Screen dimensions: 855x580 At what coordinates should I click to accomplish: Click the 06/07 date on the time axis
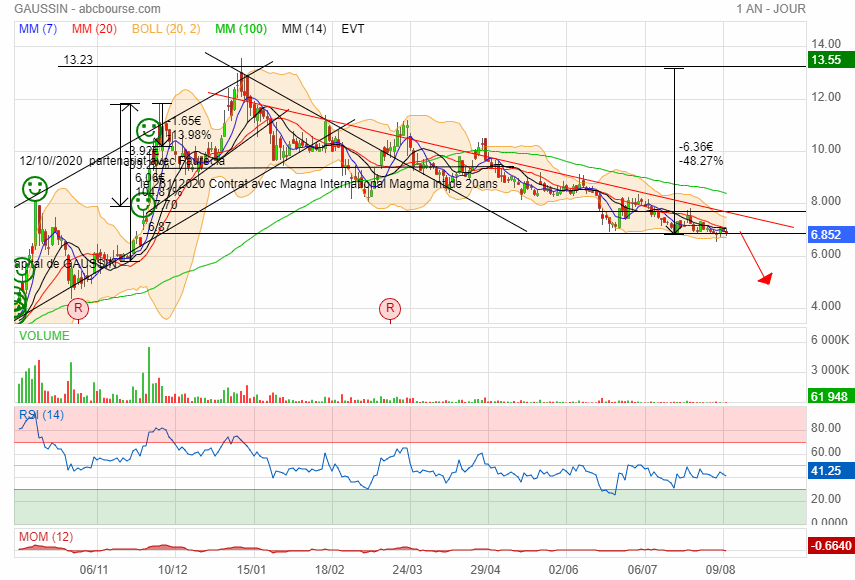click(x=642, y=570)
